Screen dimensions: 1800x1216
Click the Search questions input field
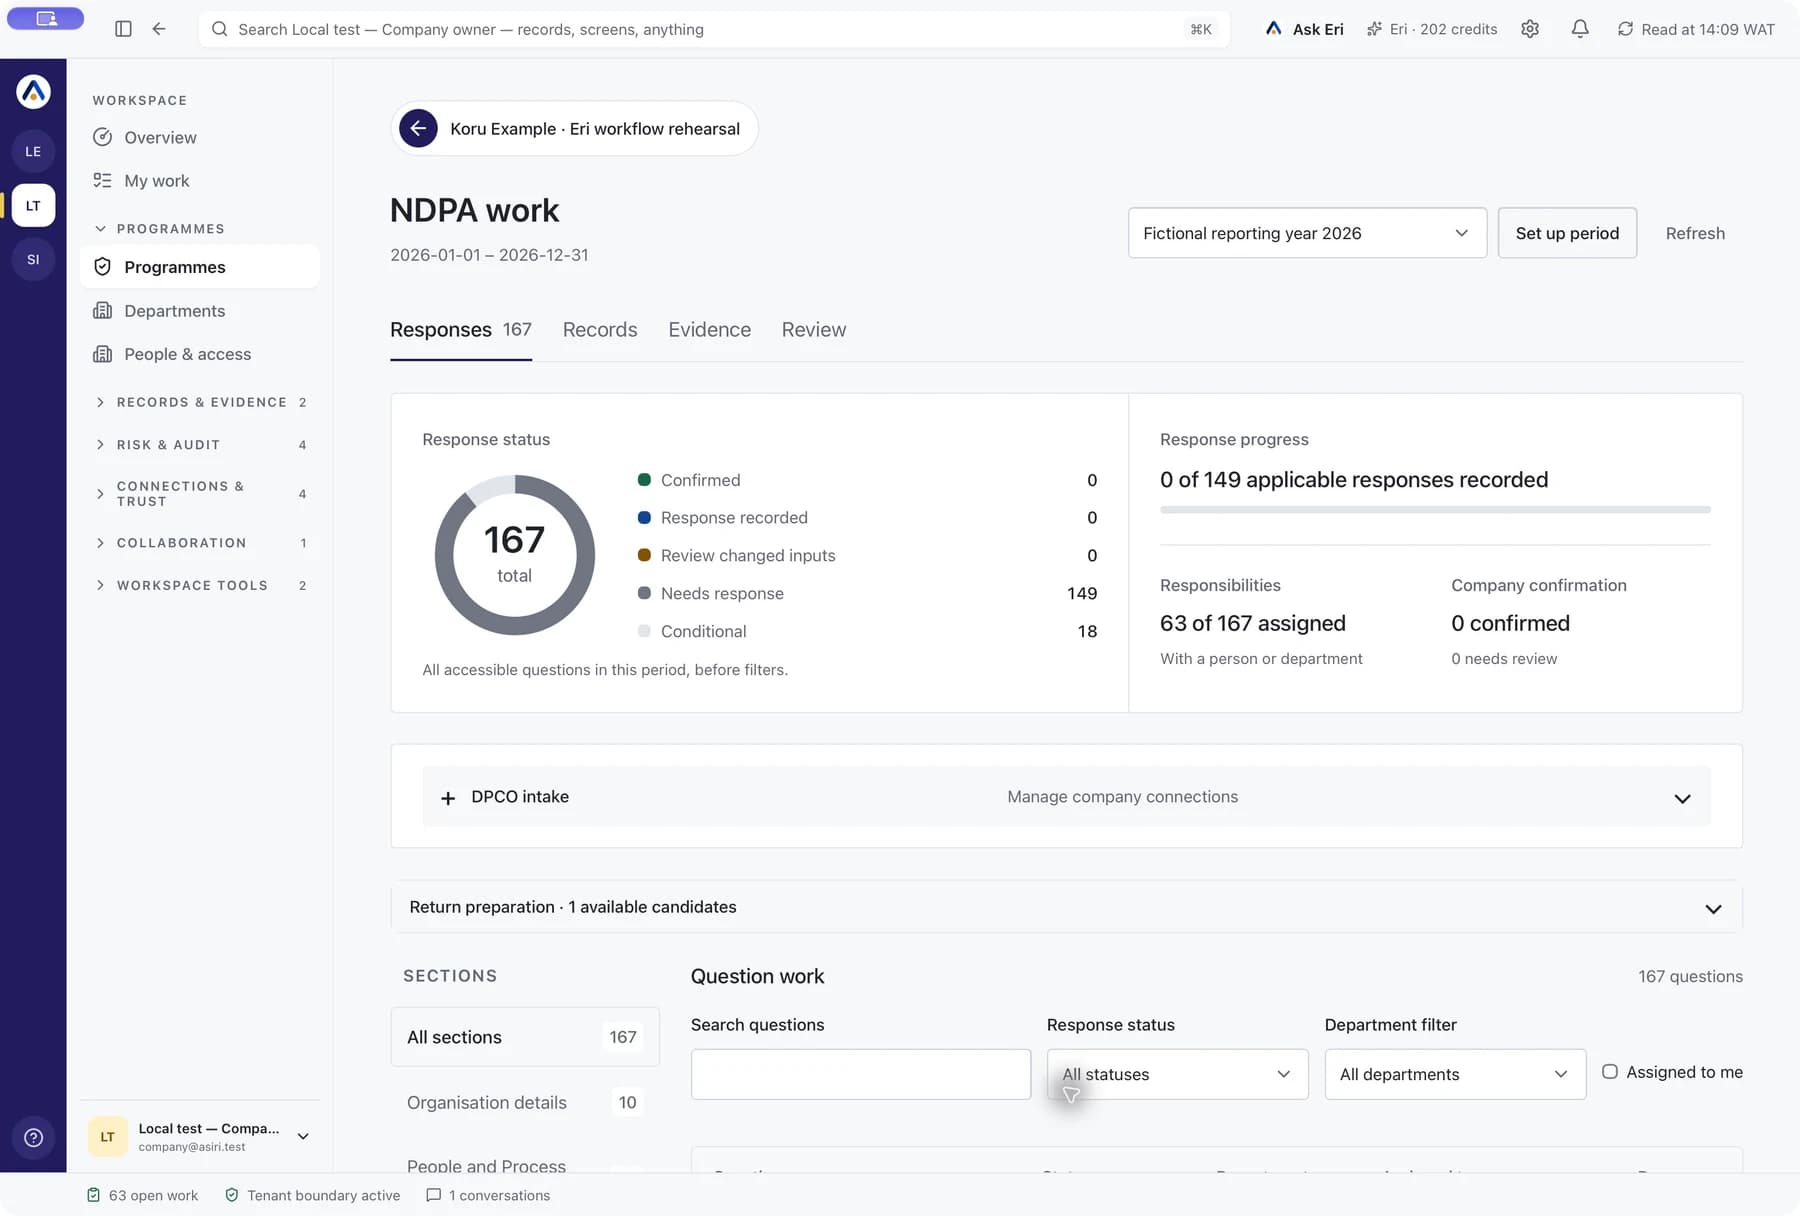tap(861, 1074)
